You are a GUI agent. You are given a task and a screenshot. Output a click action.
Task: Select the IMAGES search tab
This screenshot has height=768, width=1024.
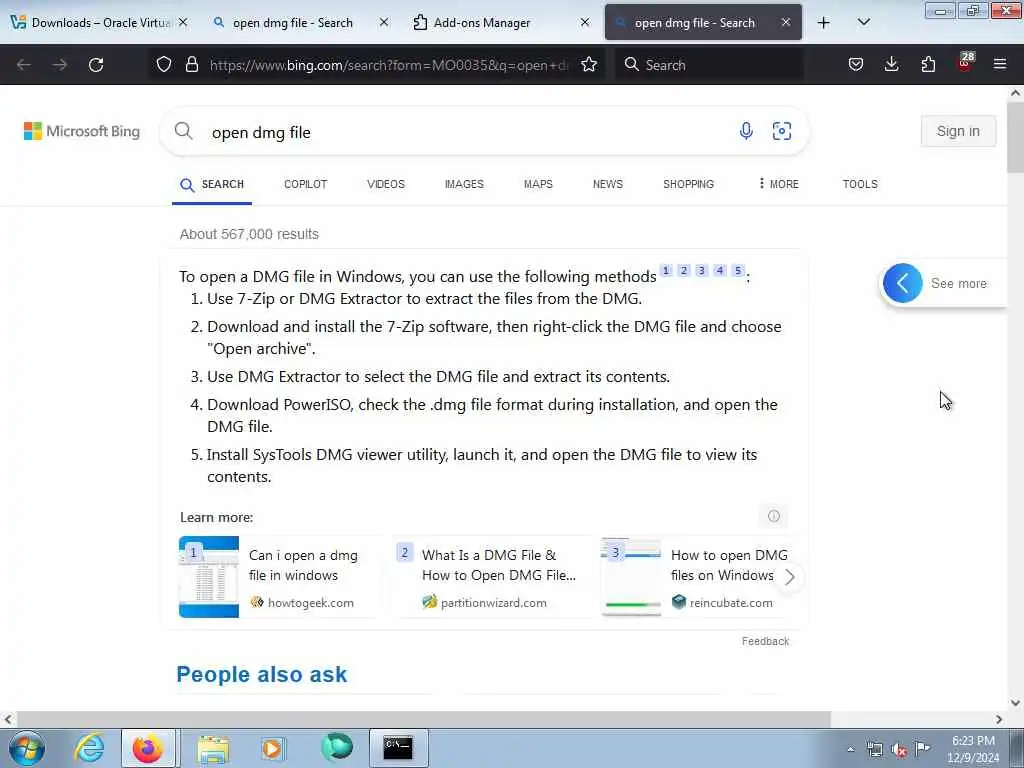pyautogui.click(x=464, y=184)
